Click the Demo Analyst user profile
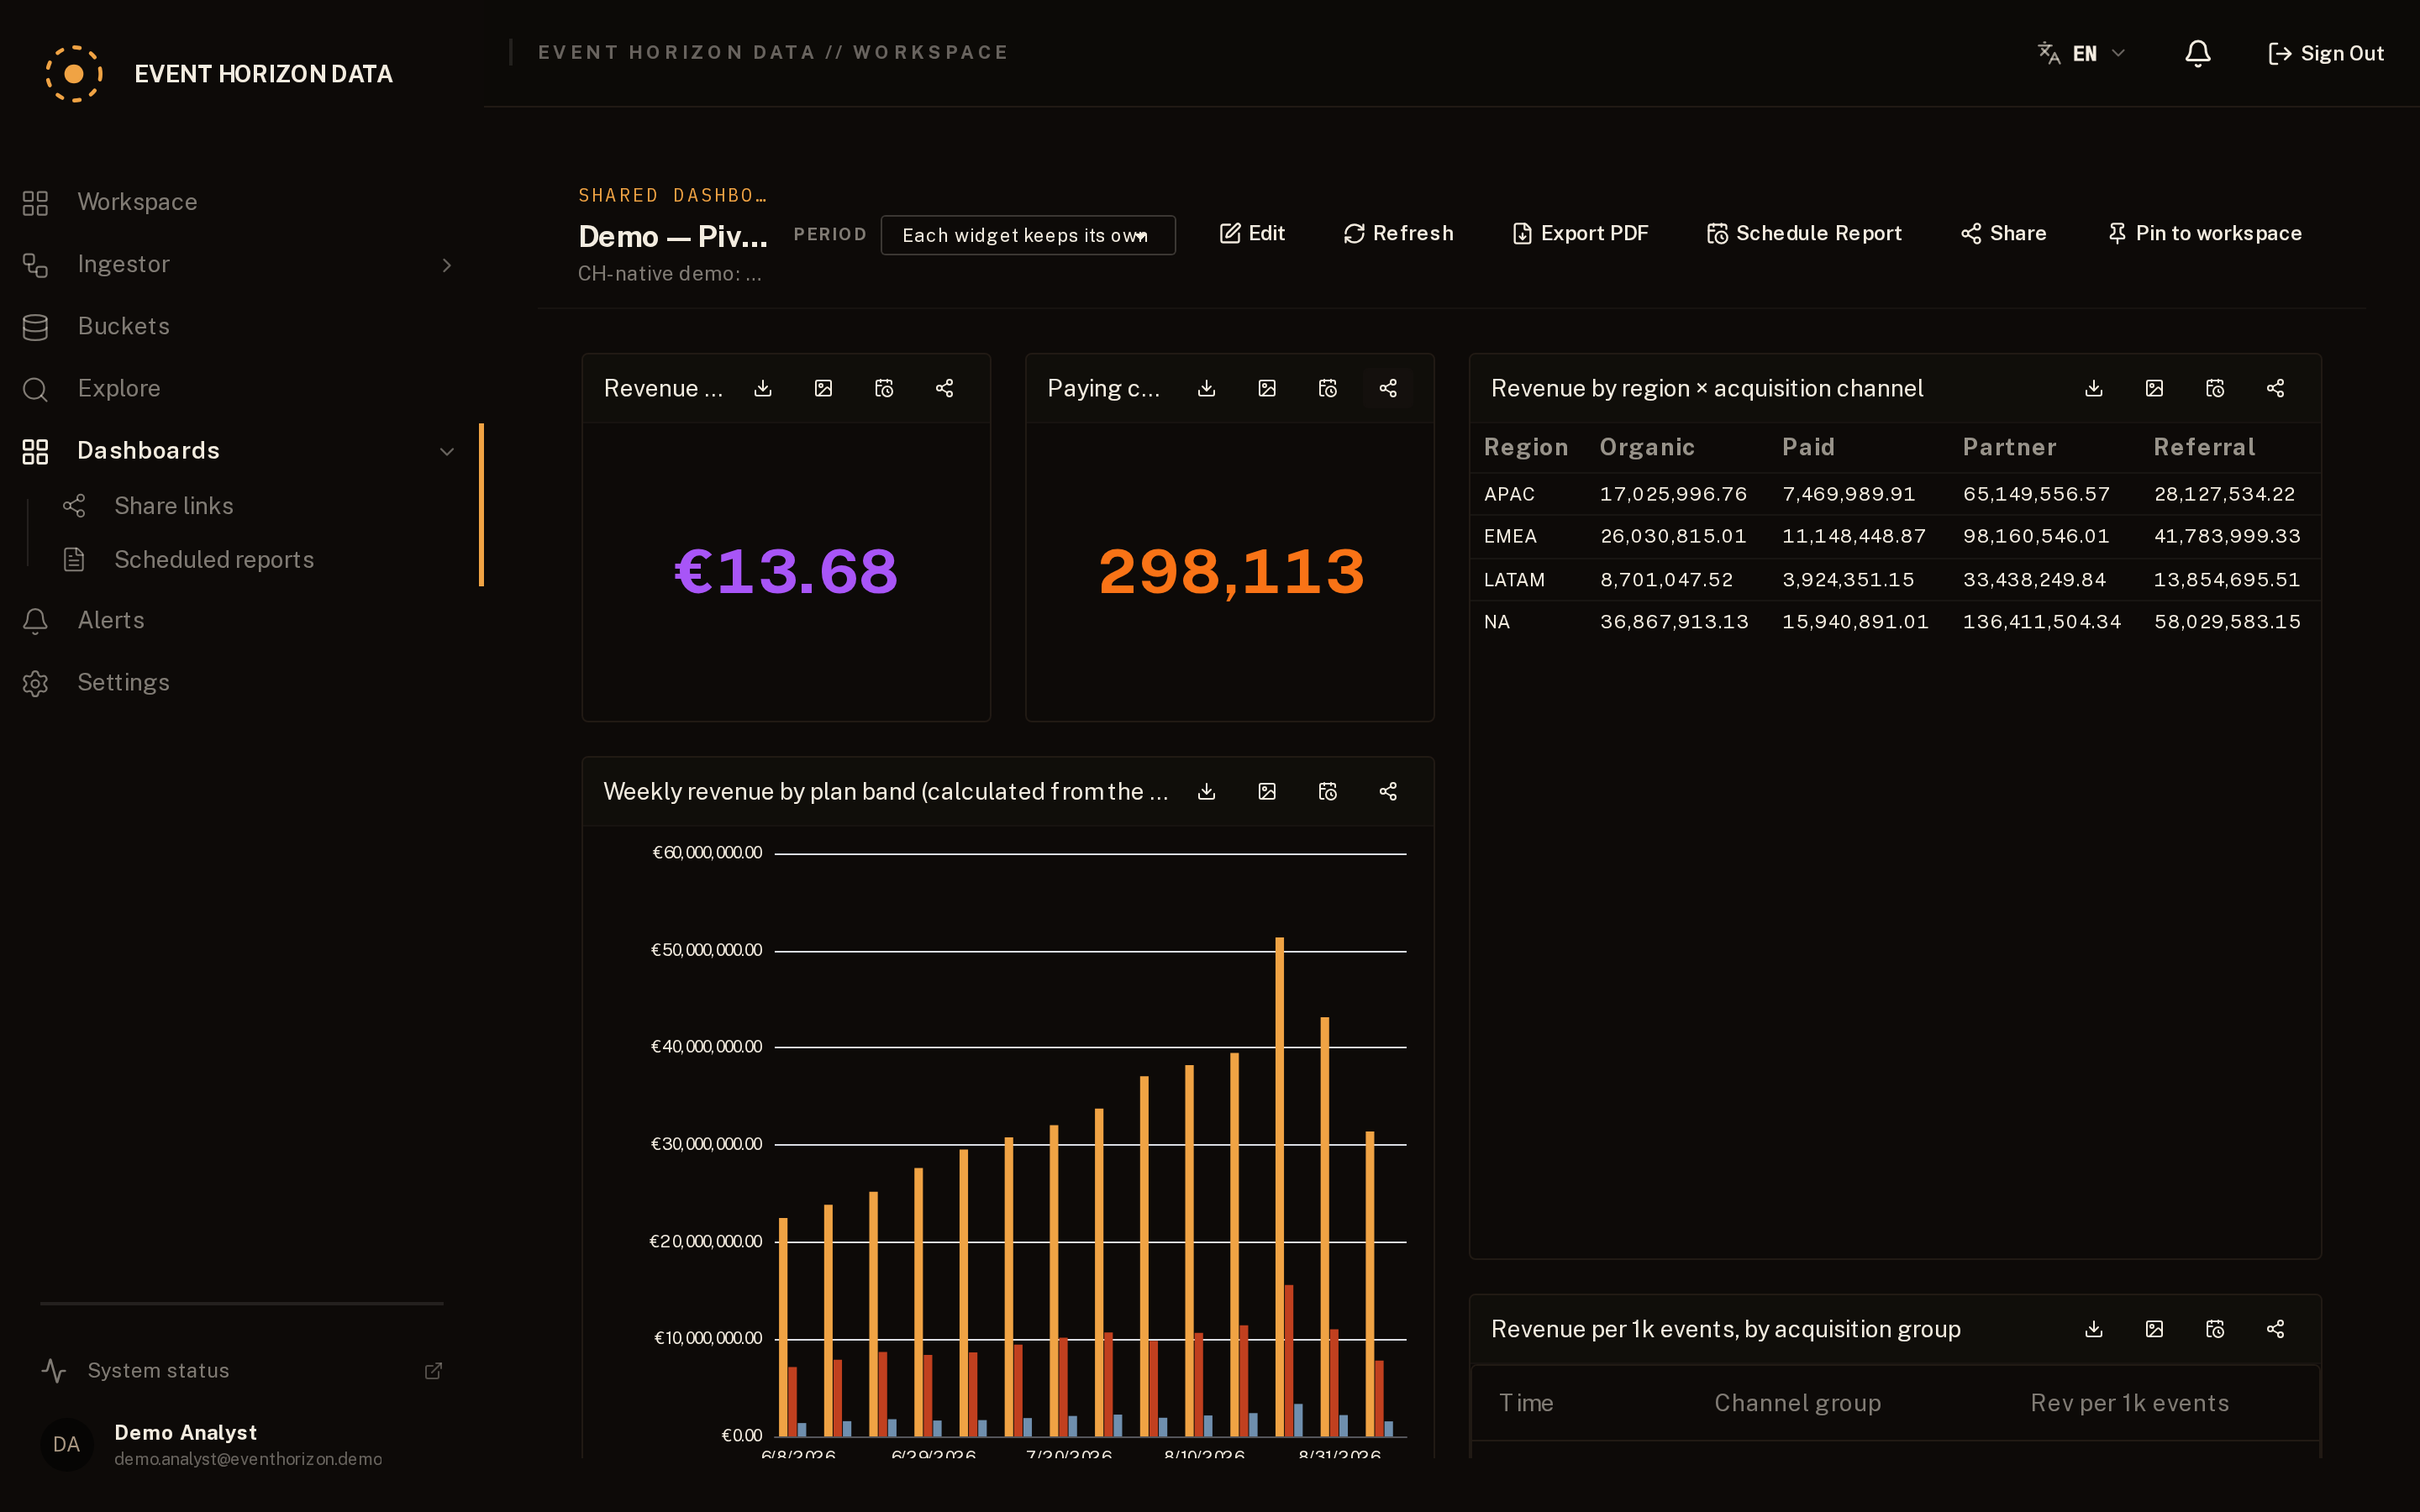The width and height of the screenshot is (2420, 1512). [x=211, y=1444]
